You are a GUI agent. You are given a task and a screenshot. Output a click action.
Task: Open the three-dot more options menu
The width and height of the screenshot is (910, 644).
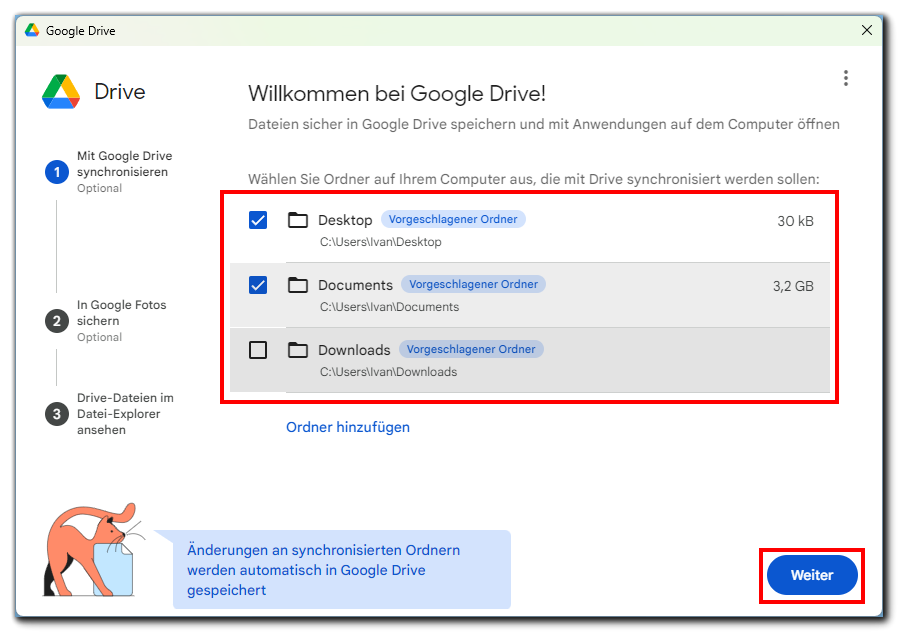pos(846,78)
